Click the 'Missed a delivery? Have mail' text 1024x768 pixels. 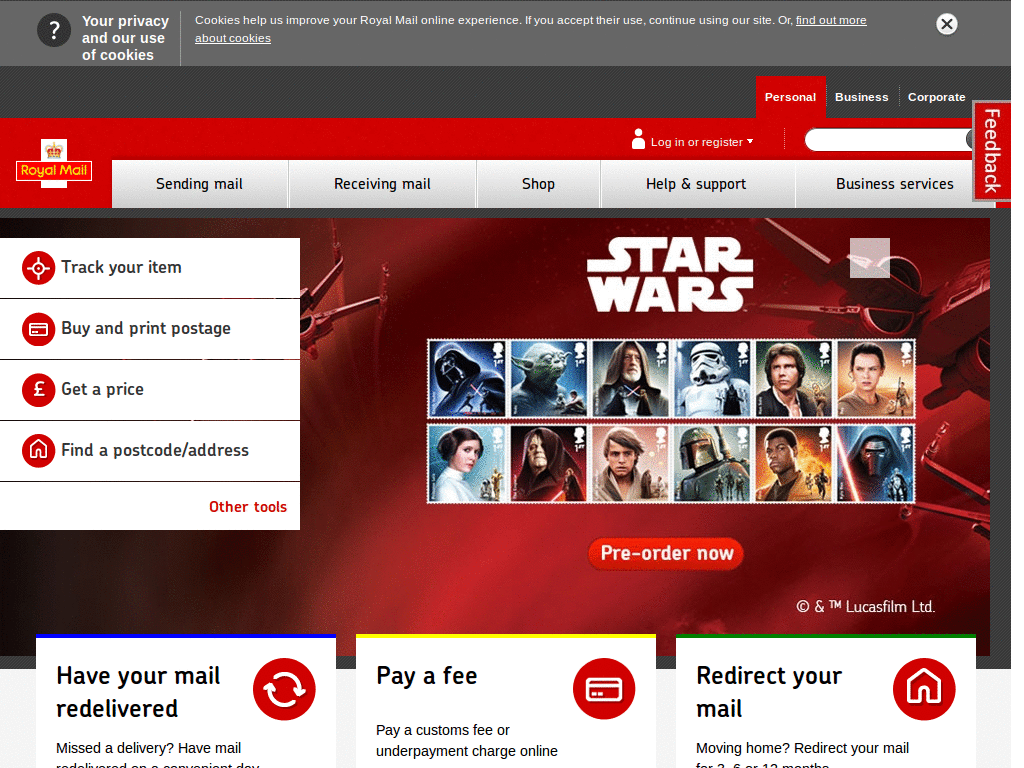coord(149,748)
